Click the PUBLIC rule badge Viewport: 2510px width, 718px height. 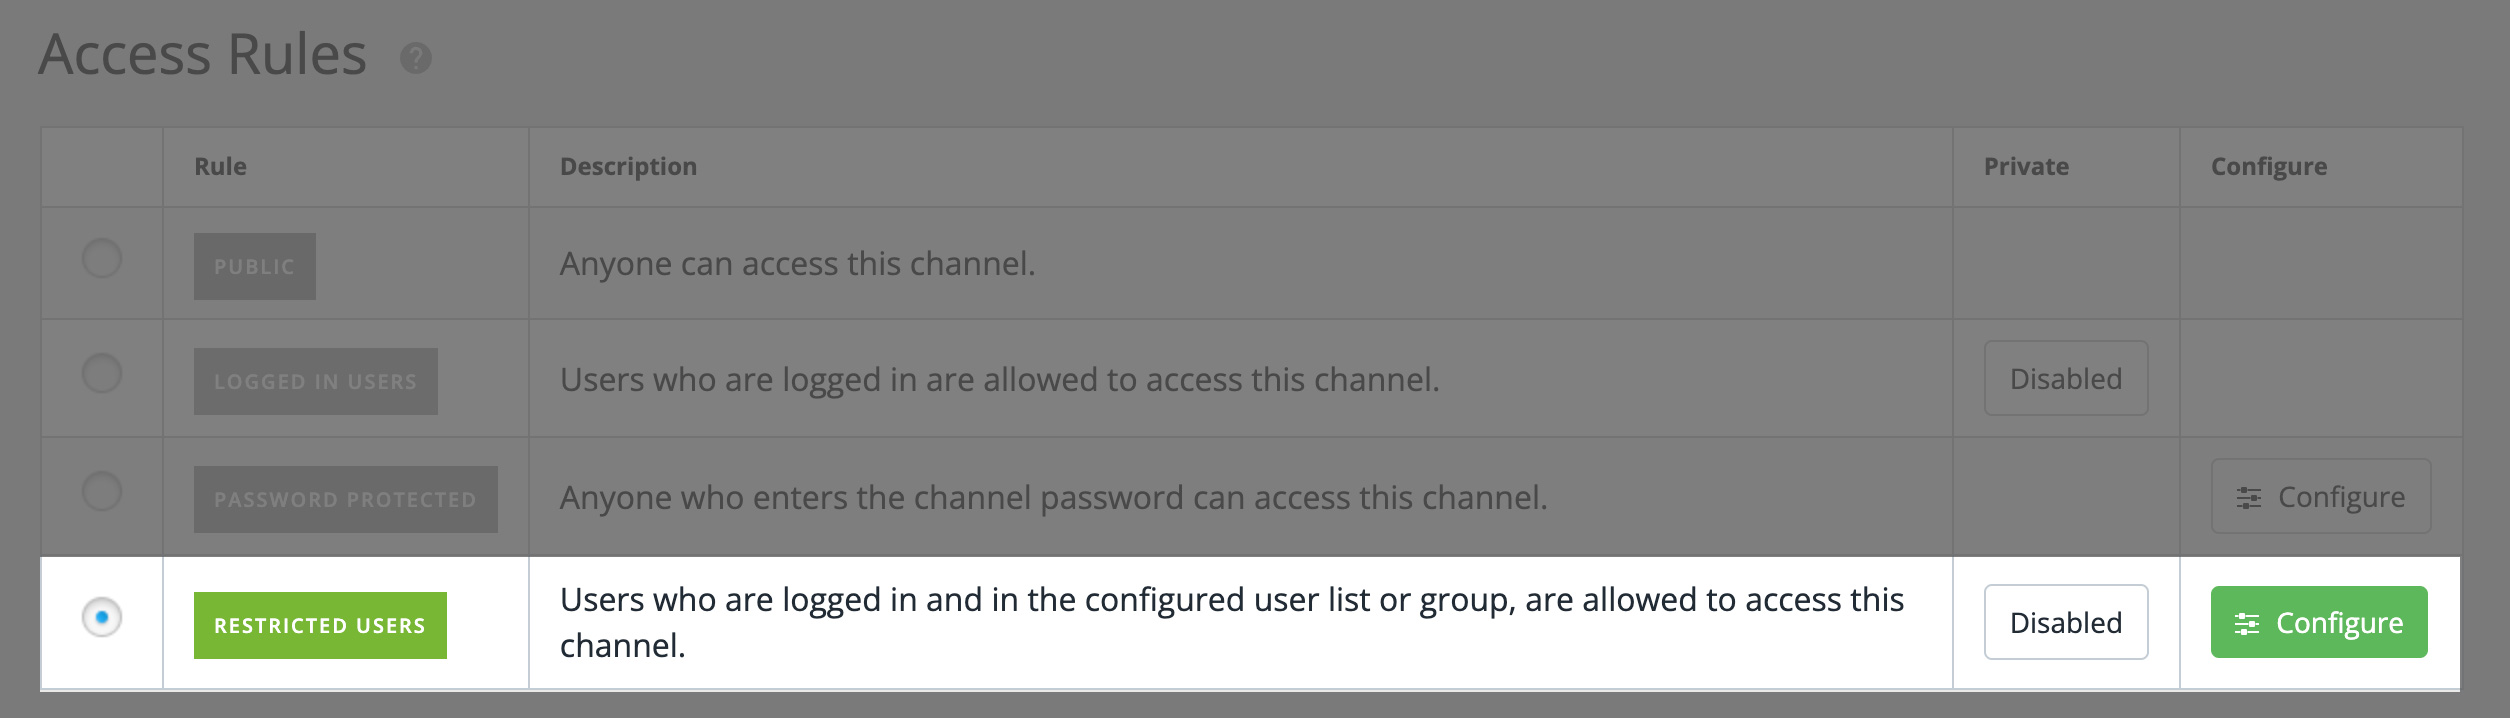pyautogui.click(x=254, y=267)
